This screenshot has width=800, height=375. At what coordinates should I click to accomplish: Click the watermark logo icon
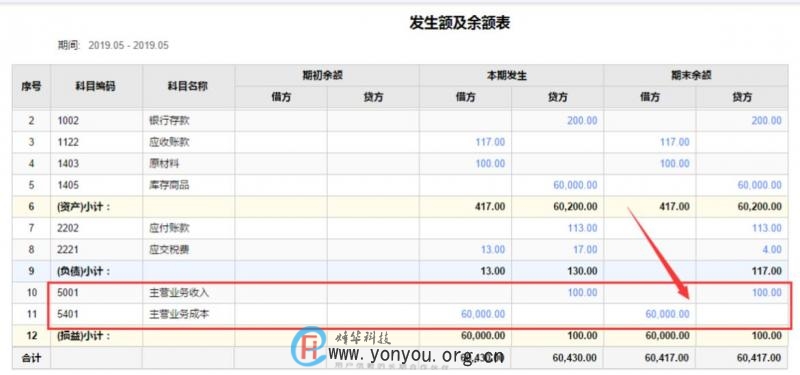coord(309,346)
